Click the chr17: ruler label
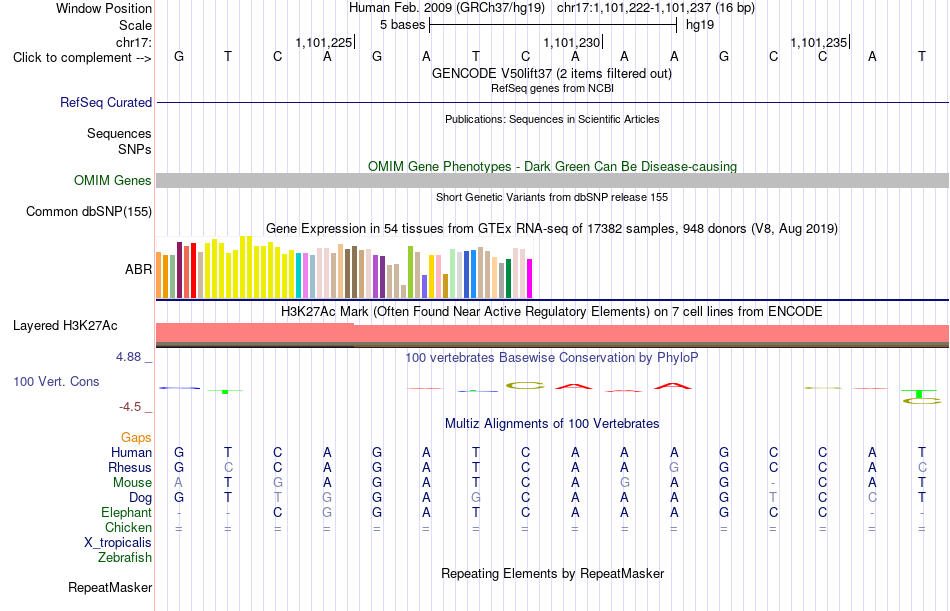Viewport: 950px width, 611px height. coord(133,42)
